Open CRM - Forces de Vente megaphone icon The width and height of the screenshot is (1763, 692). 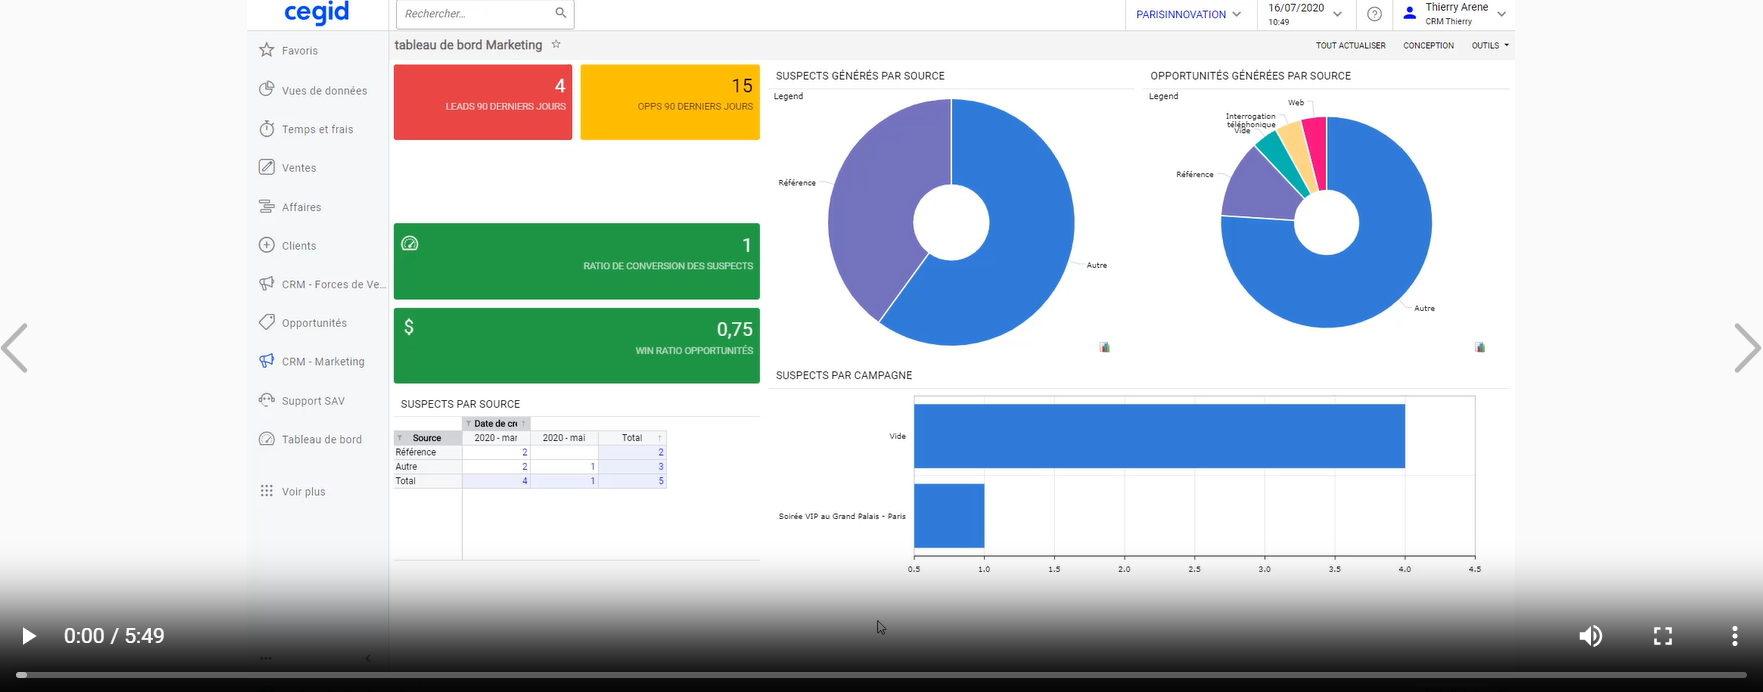click(266, 284)
